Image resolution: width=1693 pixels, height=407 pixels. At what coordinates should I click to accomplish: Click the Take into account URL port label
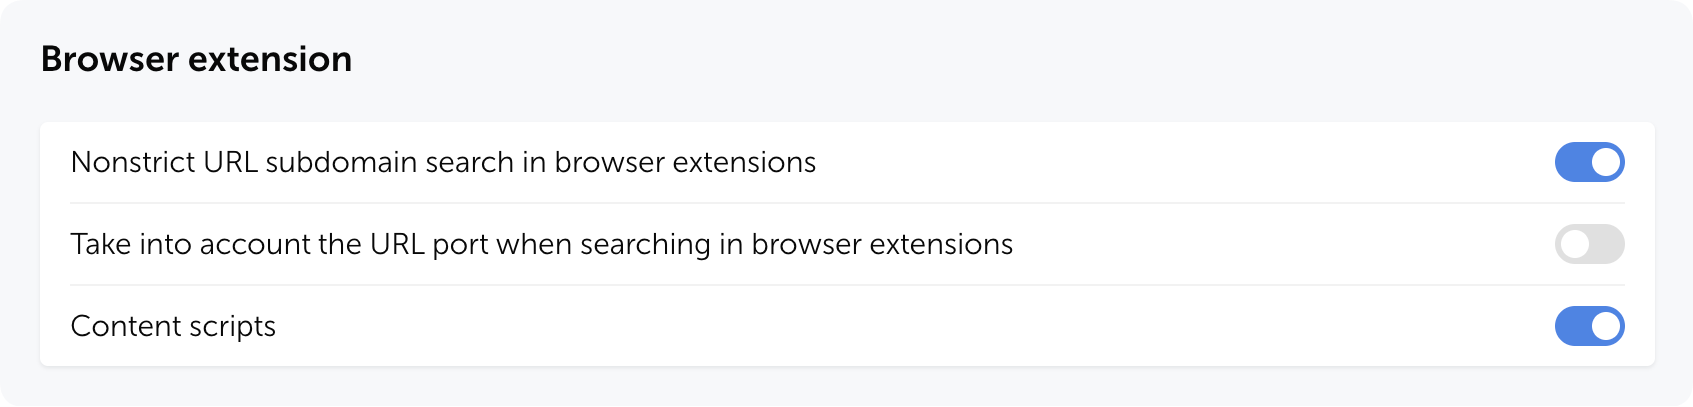[x=541, y=244]
